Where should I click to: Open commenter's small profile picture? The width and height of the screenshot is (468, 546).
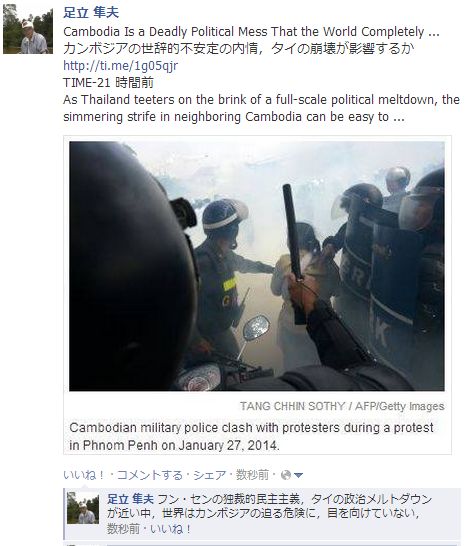(83, 508)
